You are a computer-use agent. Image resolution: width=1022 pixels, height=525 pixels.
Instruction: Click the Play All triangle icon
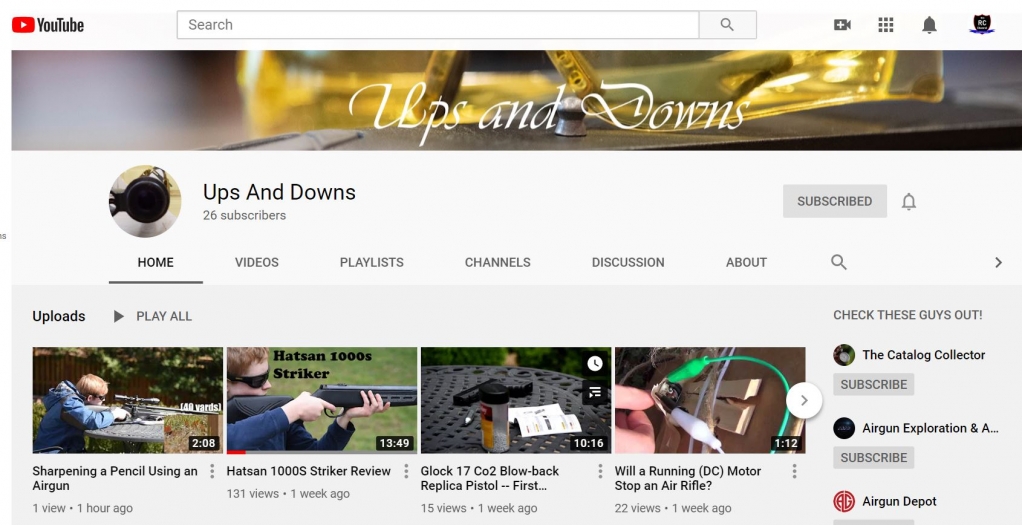tap(118, 316)
